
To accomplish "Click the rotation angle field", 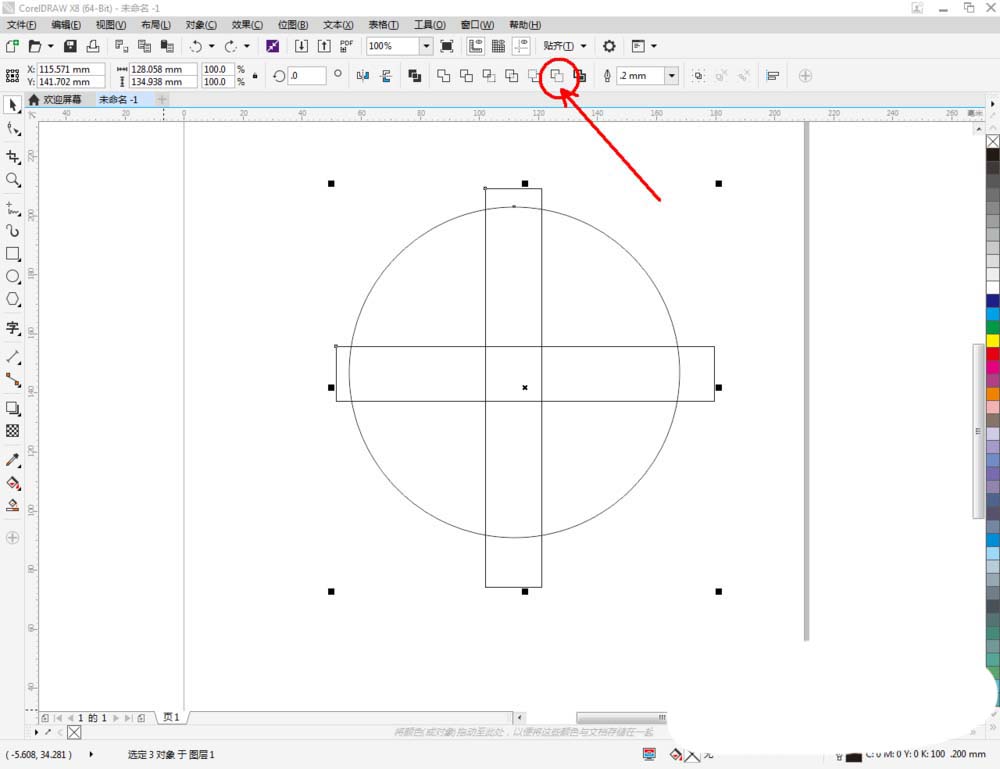I will (307, 75).
